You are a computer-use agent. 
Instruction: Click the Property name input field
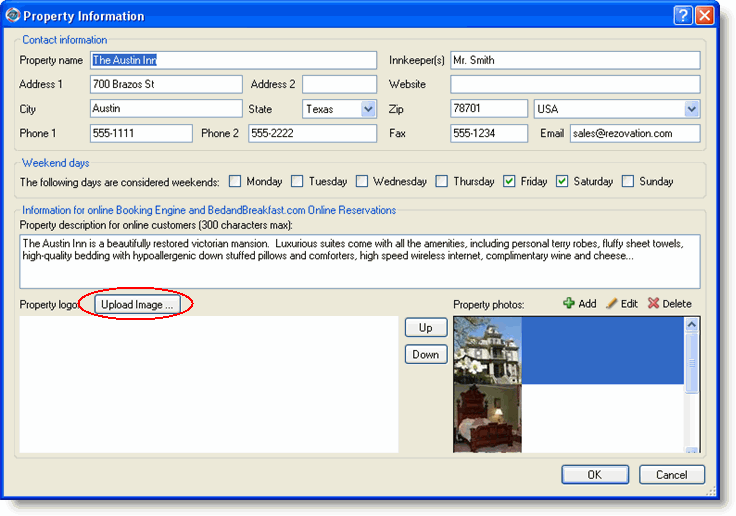tap(232, 60)
